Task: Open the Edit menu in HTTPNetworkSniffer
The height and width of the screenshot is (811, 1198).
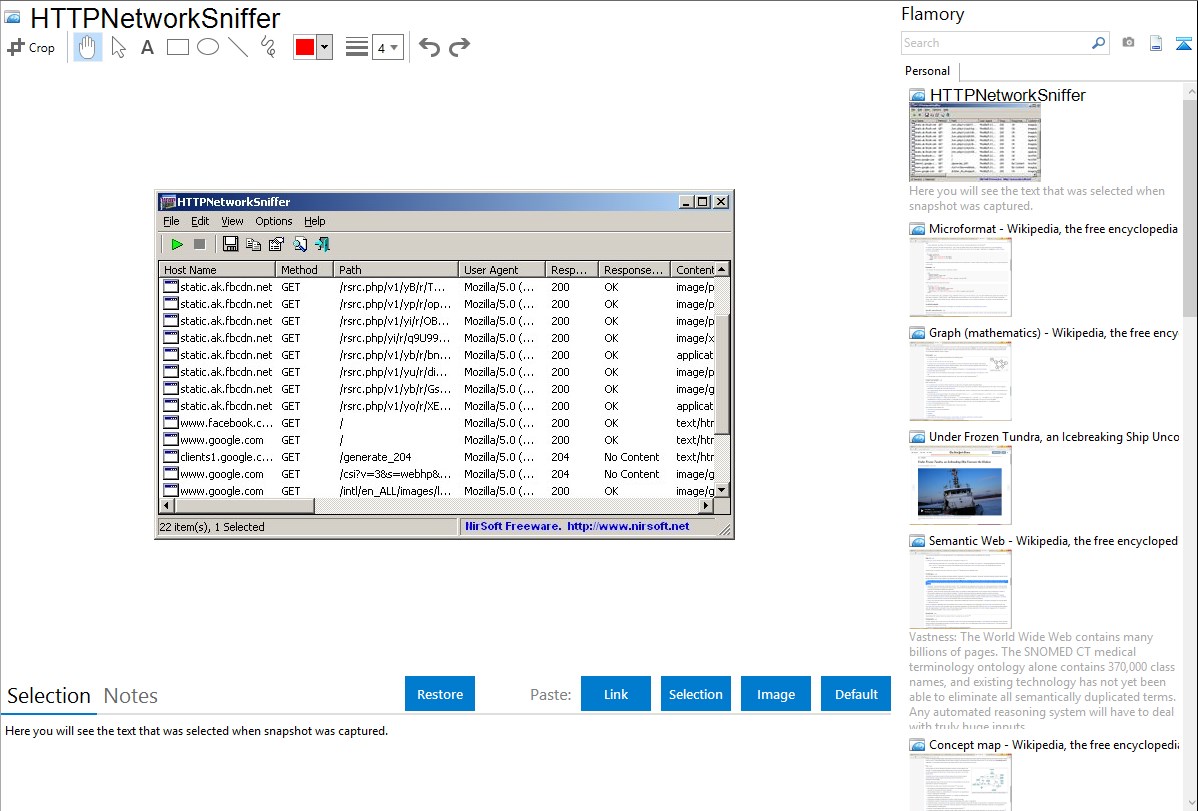Action: tap(200, 222)
